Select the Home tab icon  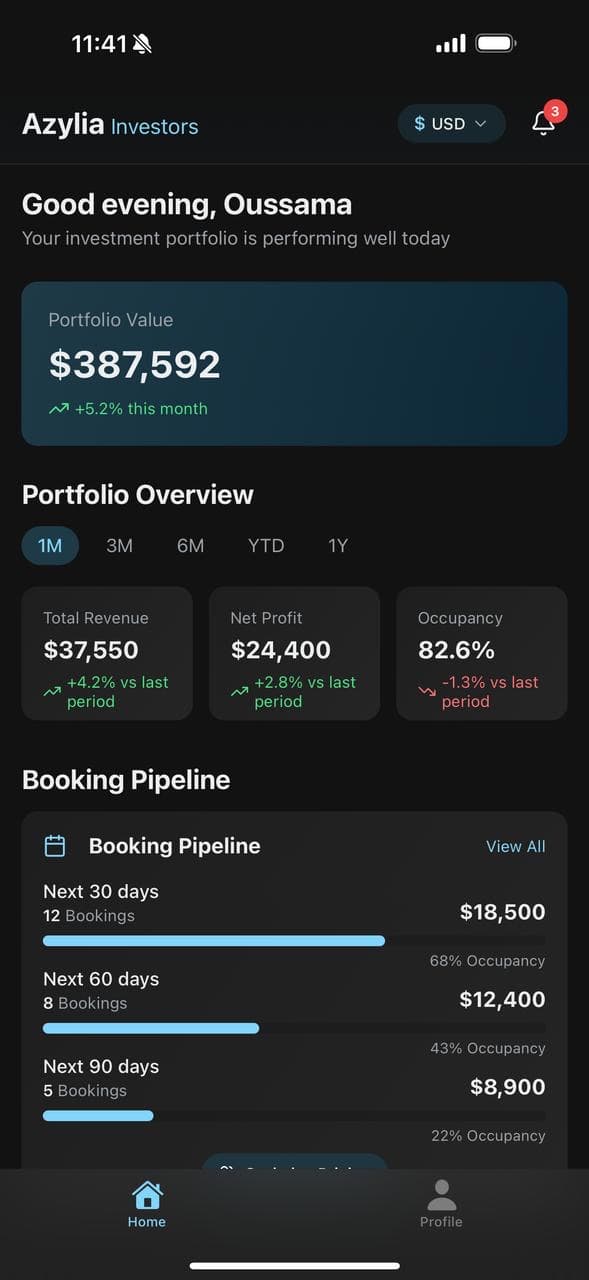(146, 1196)
